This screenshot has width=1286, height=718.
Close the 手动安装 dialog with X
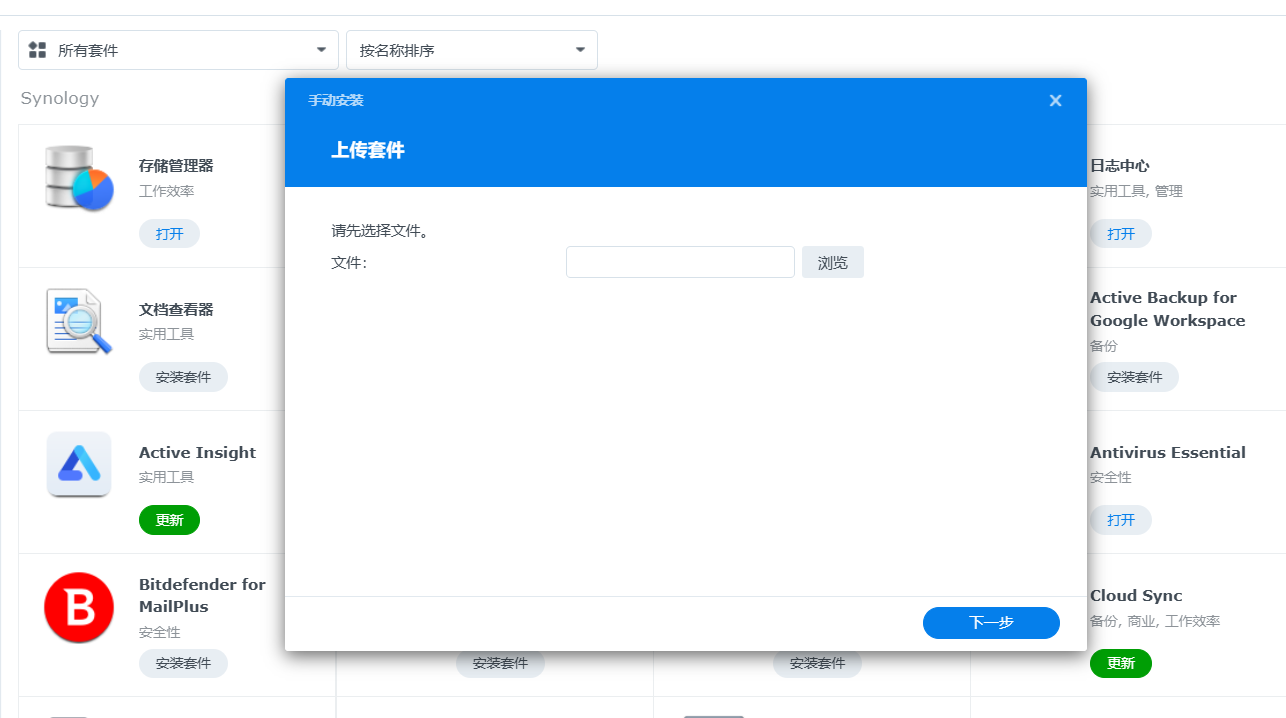[x=1055, y=101]
